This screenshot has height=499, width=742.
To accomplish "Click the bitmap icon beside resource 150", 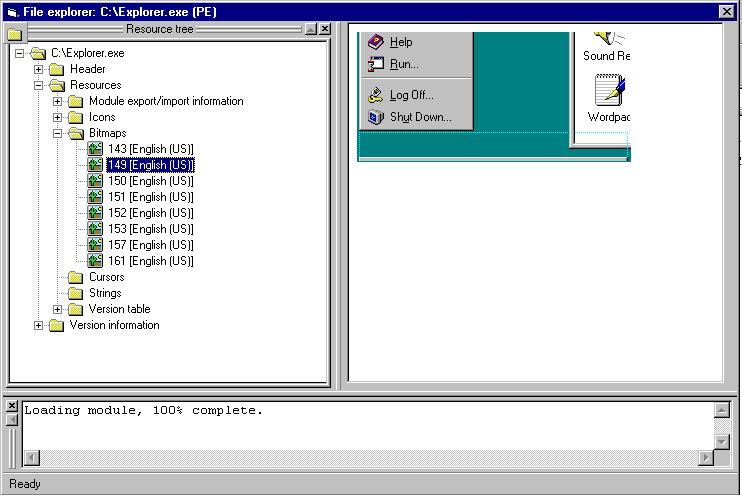I will click(x=96, y=181).
